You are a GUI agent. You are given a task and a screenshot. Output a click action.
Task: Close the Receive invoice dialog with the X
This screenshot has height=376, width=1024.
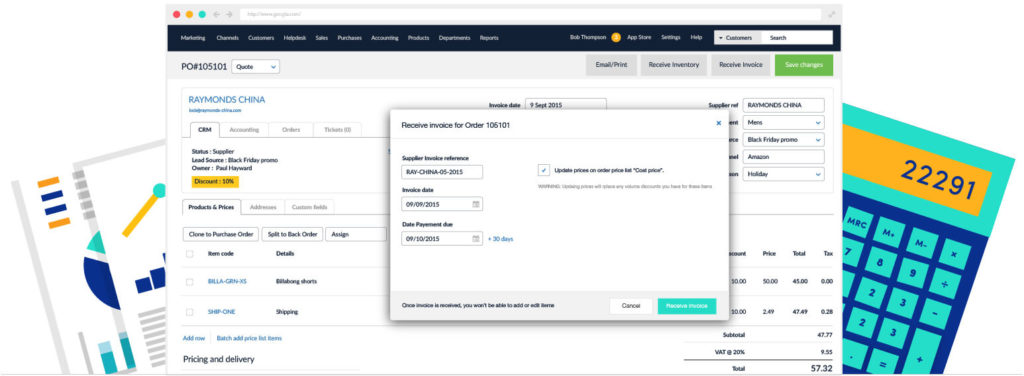(718, 123)
